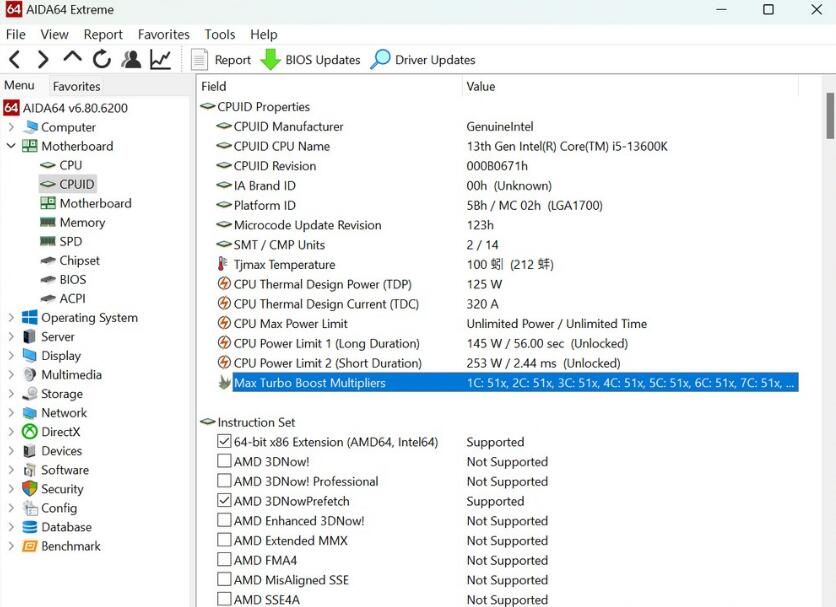Viewport: 836px width, 607px height.
Task: Open the BIOS information page
Action: coord(71,279)
